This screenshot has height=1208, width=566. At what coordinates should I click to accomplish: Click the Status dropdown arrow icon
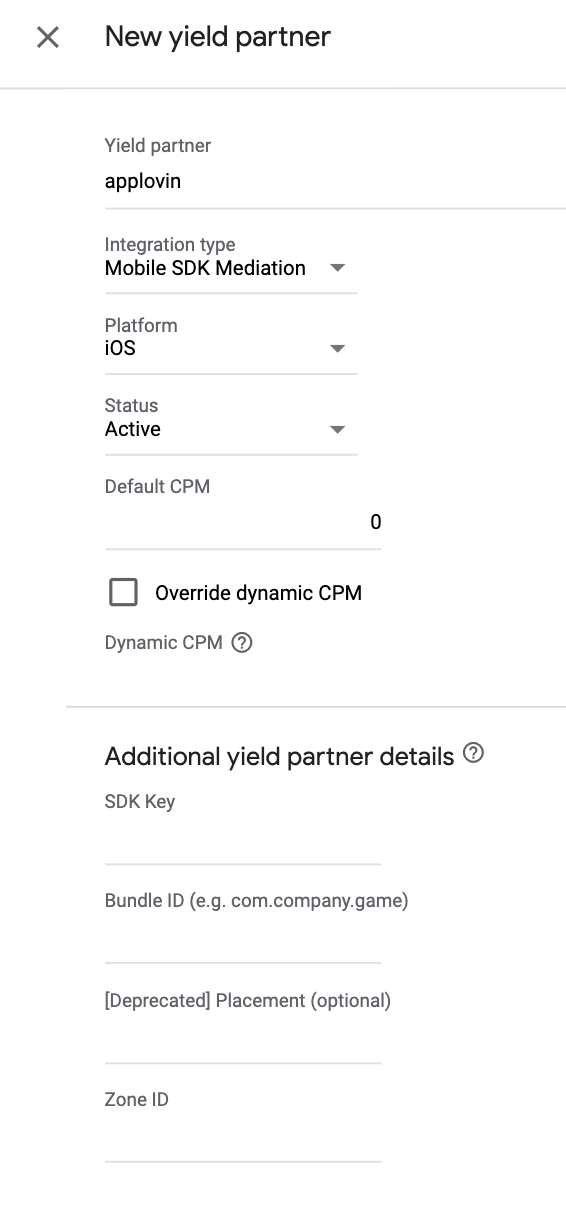click(338, 430)
